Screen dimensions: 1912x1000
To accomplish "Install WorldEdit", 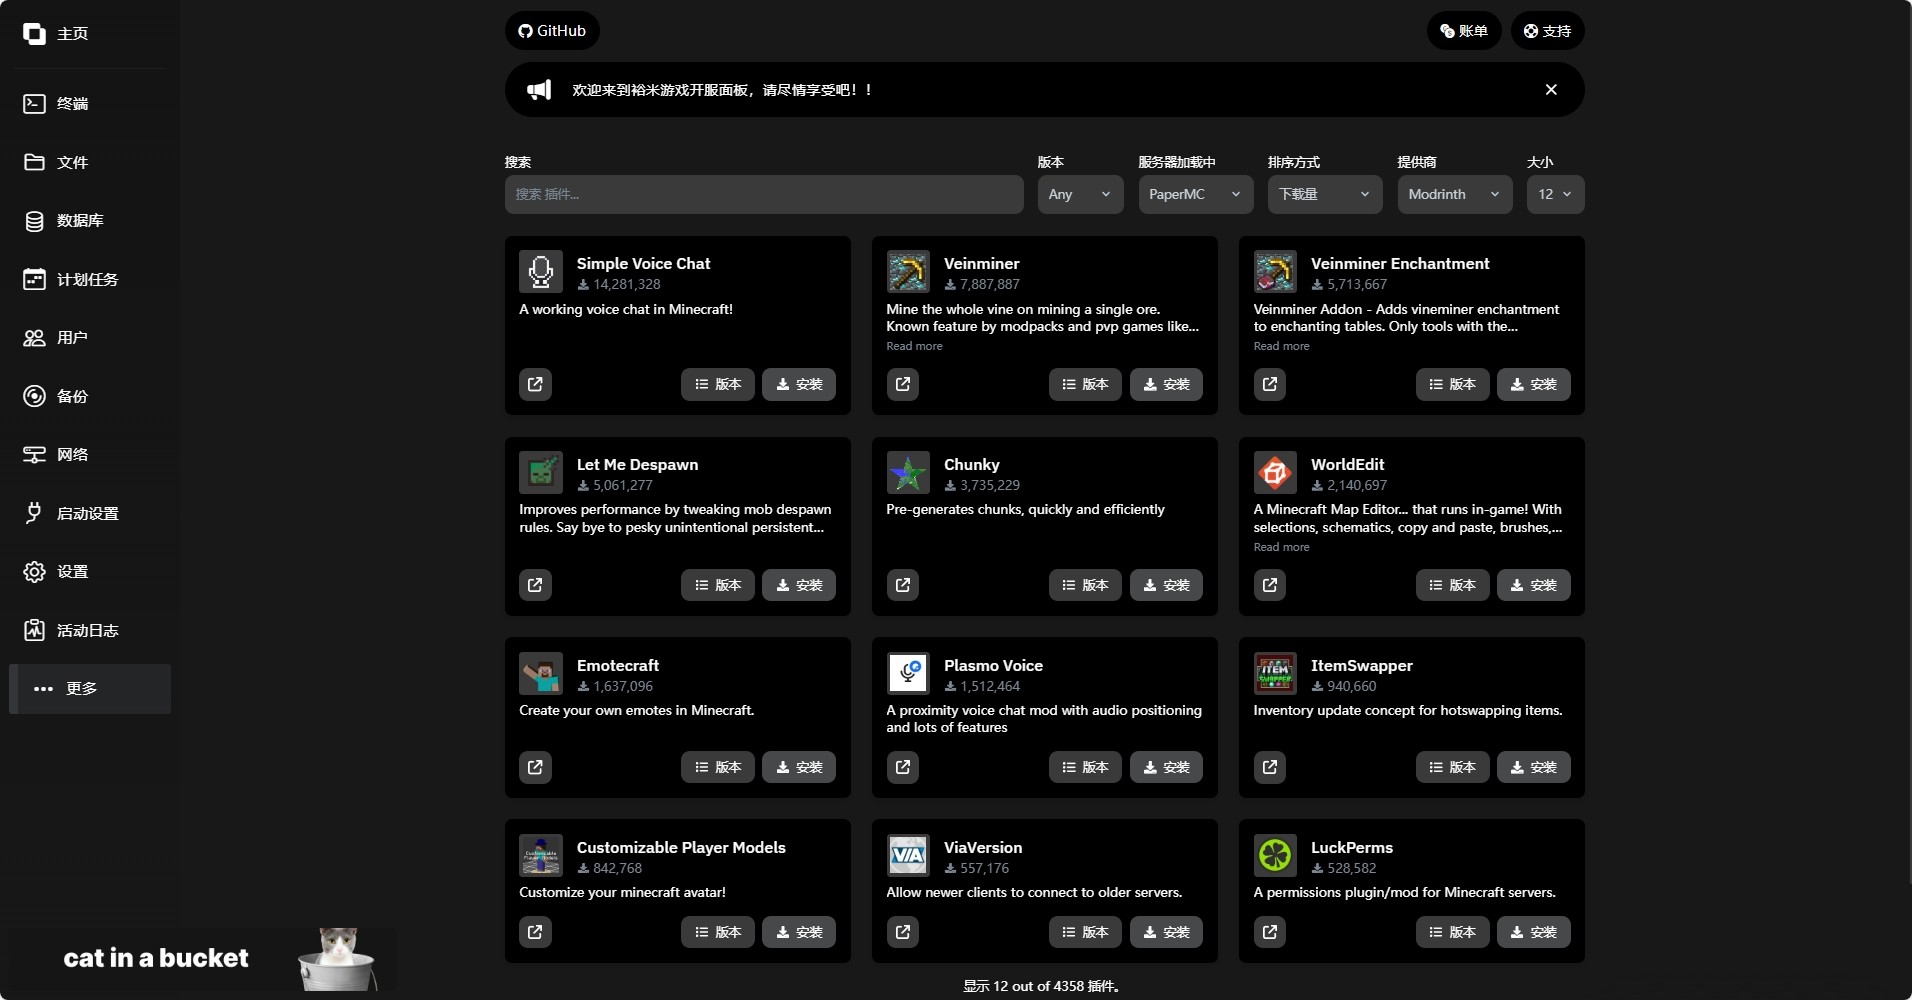I will [x=1534, y=585].
